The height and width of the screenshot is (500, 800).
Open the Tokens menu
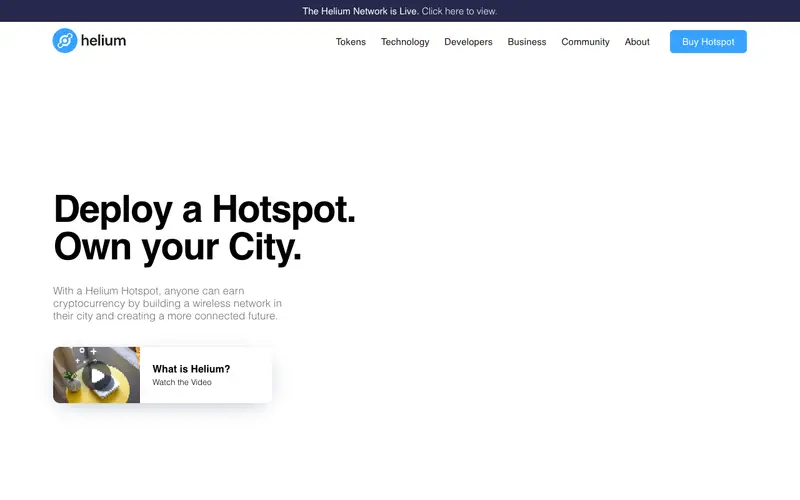point(351,42)
